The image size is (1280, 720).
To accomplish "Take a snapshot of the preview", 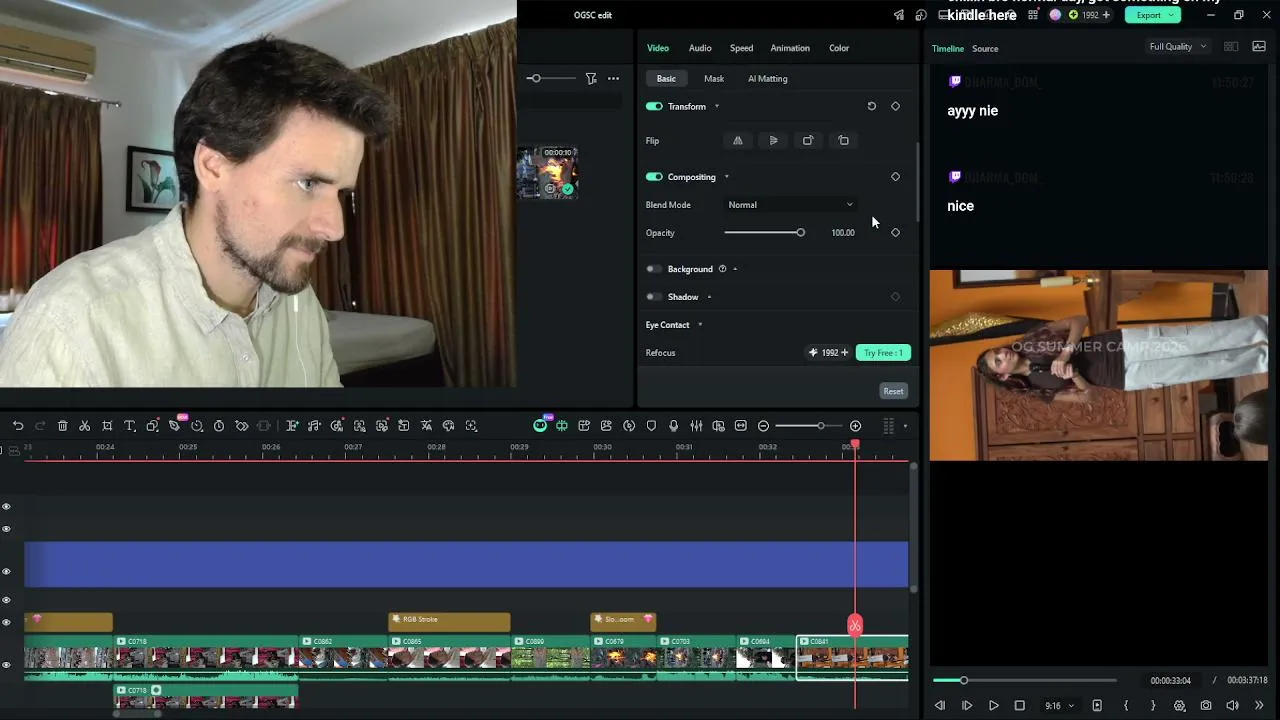I will point(1206,706).
